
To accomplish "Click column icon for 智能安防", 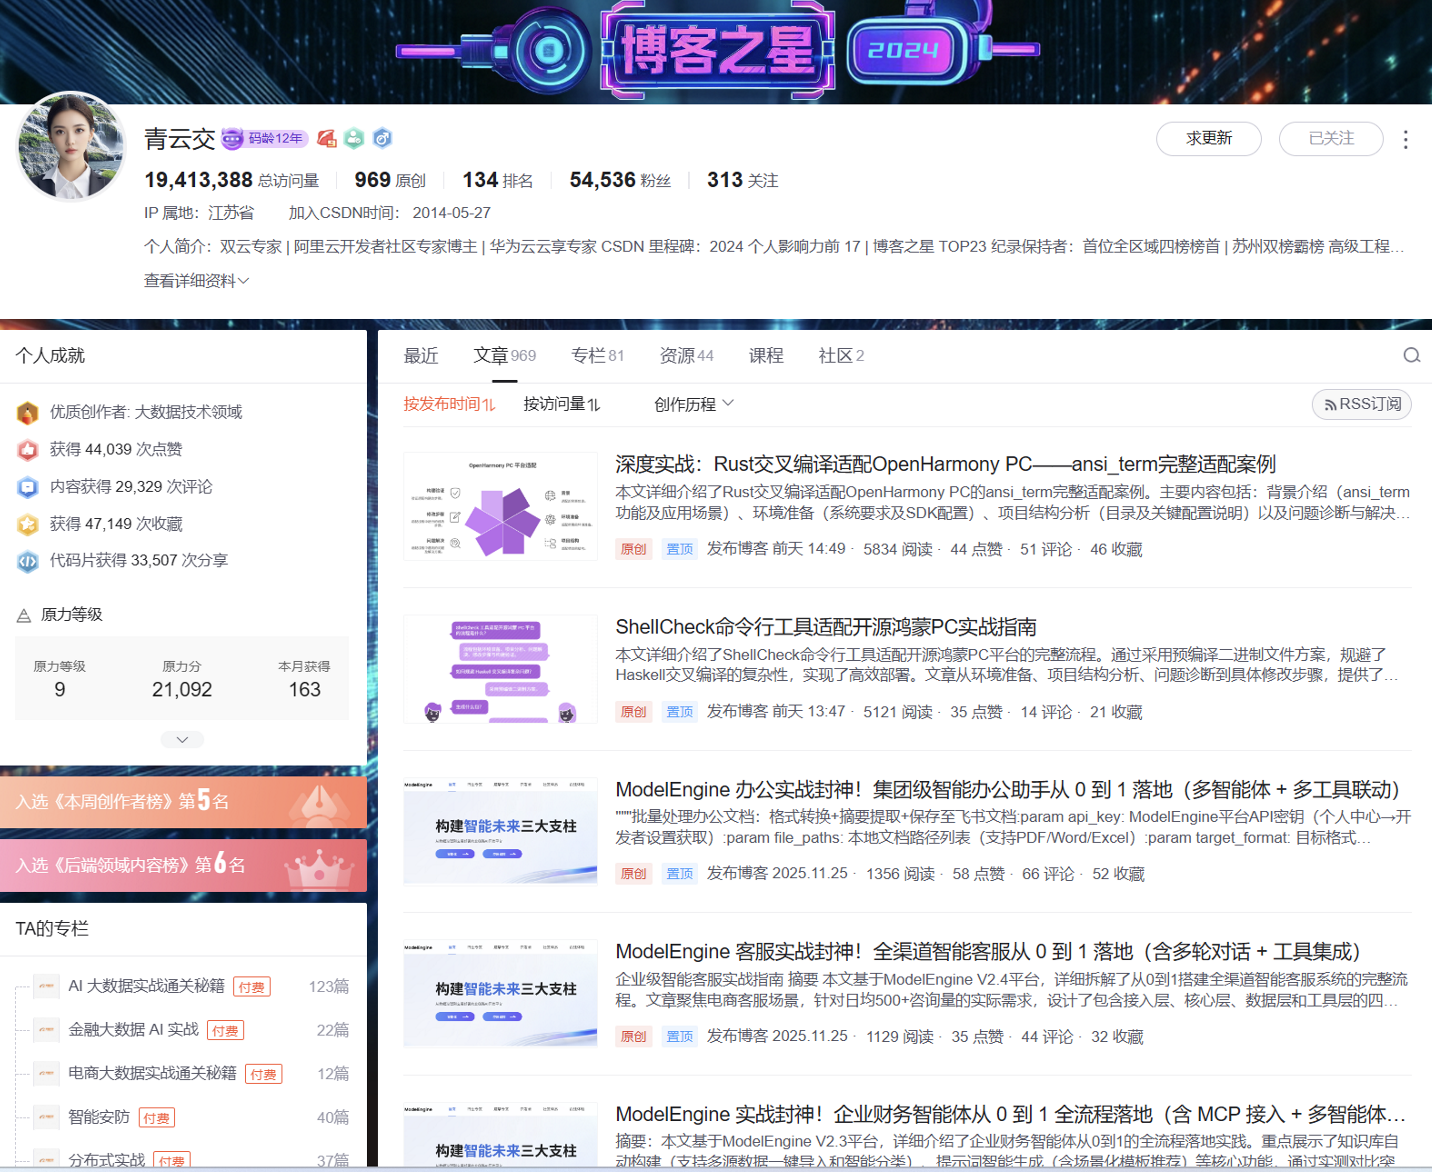I will coord(46,1117).
